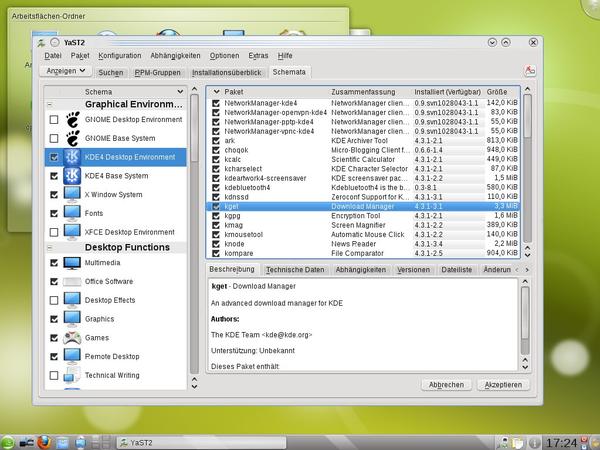Image resolution: width=600 pixels, height=450 pixels.
Task: Click the Graphics monitor icon
Action: pyautogui.click(x=72, y=319)
